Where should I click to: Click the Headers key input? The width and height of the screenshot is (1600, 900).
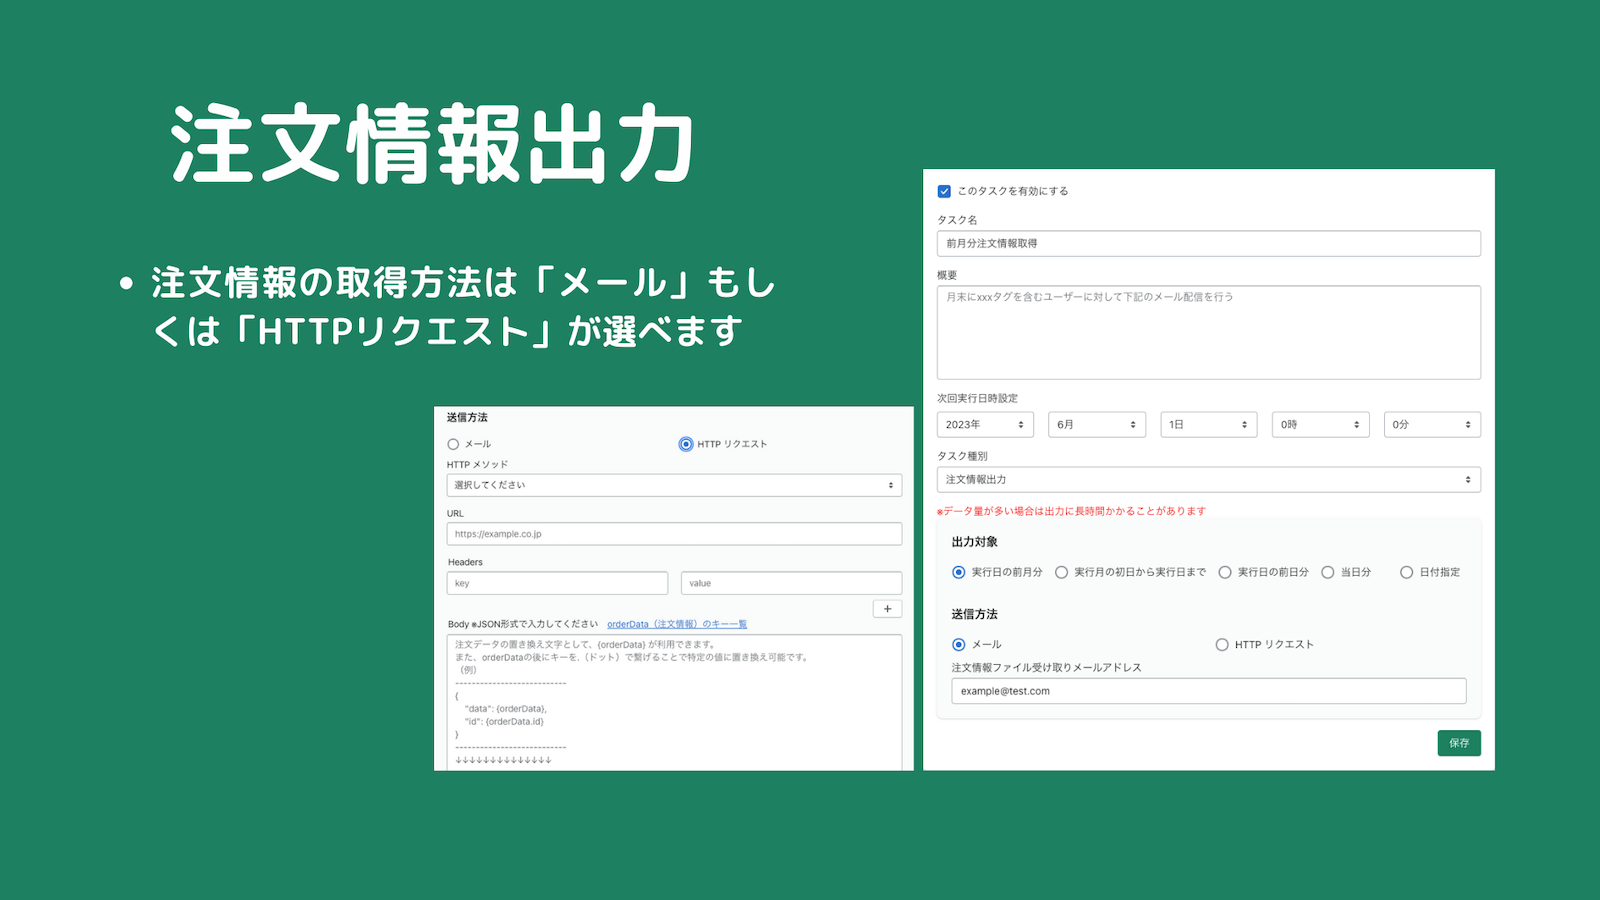(557, 583)
